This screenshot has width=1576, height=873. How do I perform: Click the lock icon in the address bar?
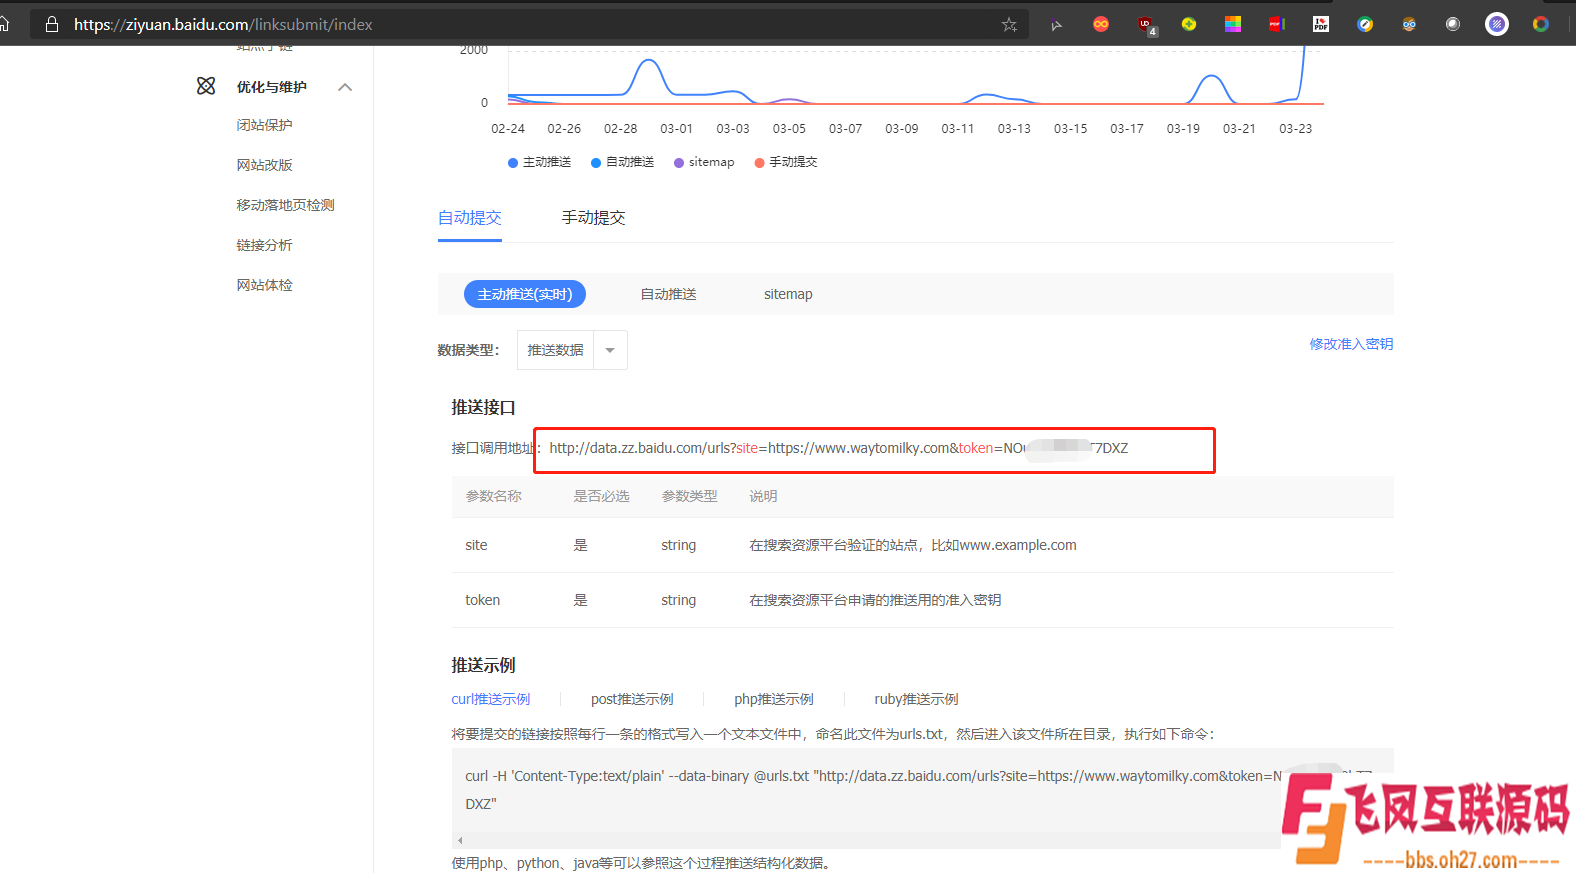coord(52,24)
